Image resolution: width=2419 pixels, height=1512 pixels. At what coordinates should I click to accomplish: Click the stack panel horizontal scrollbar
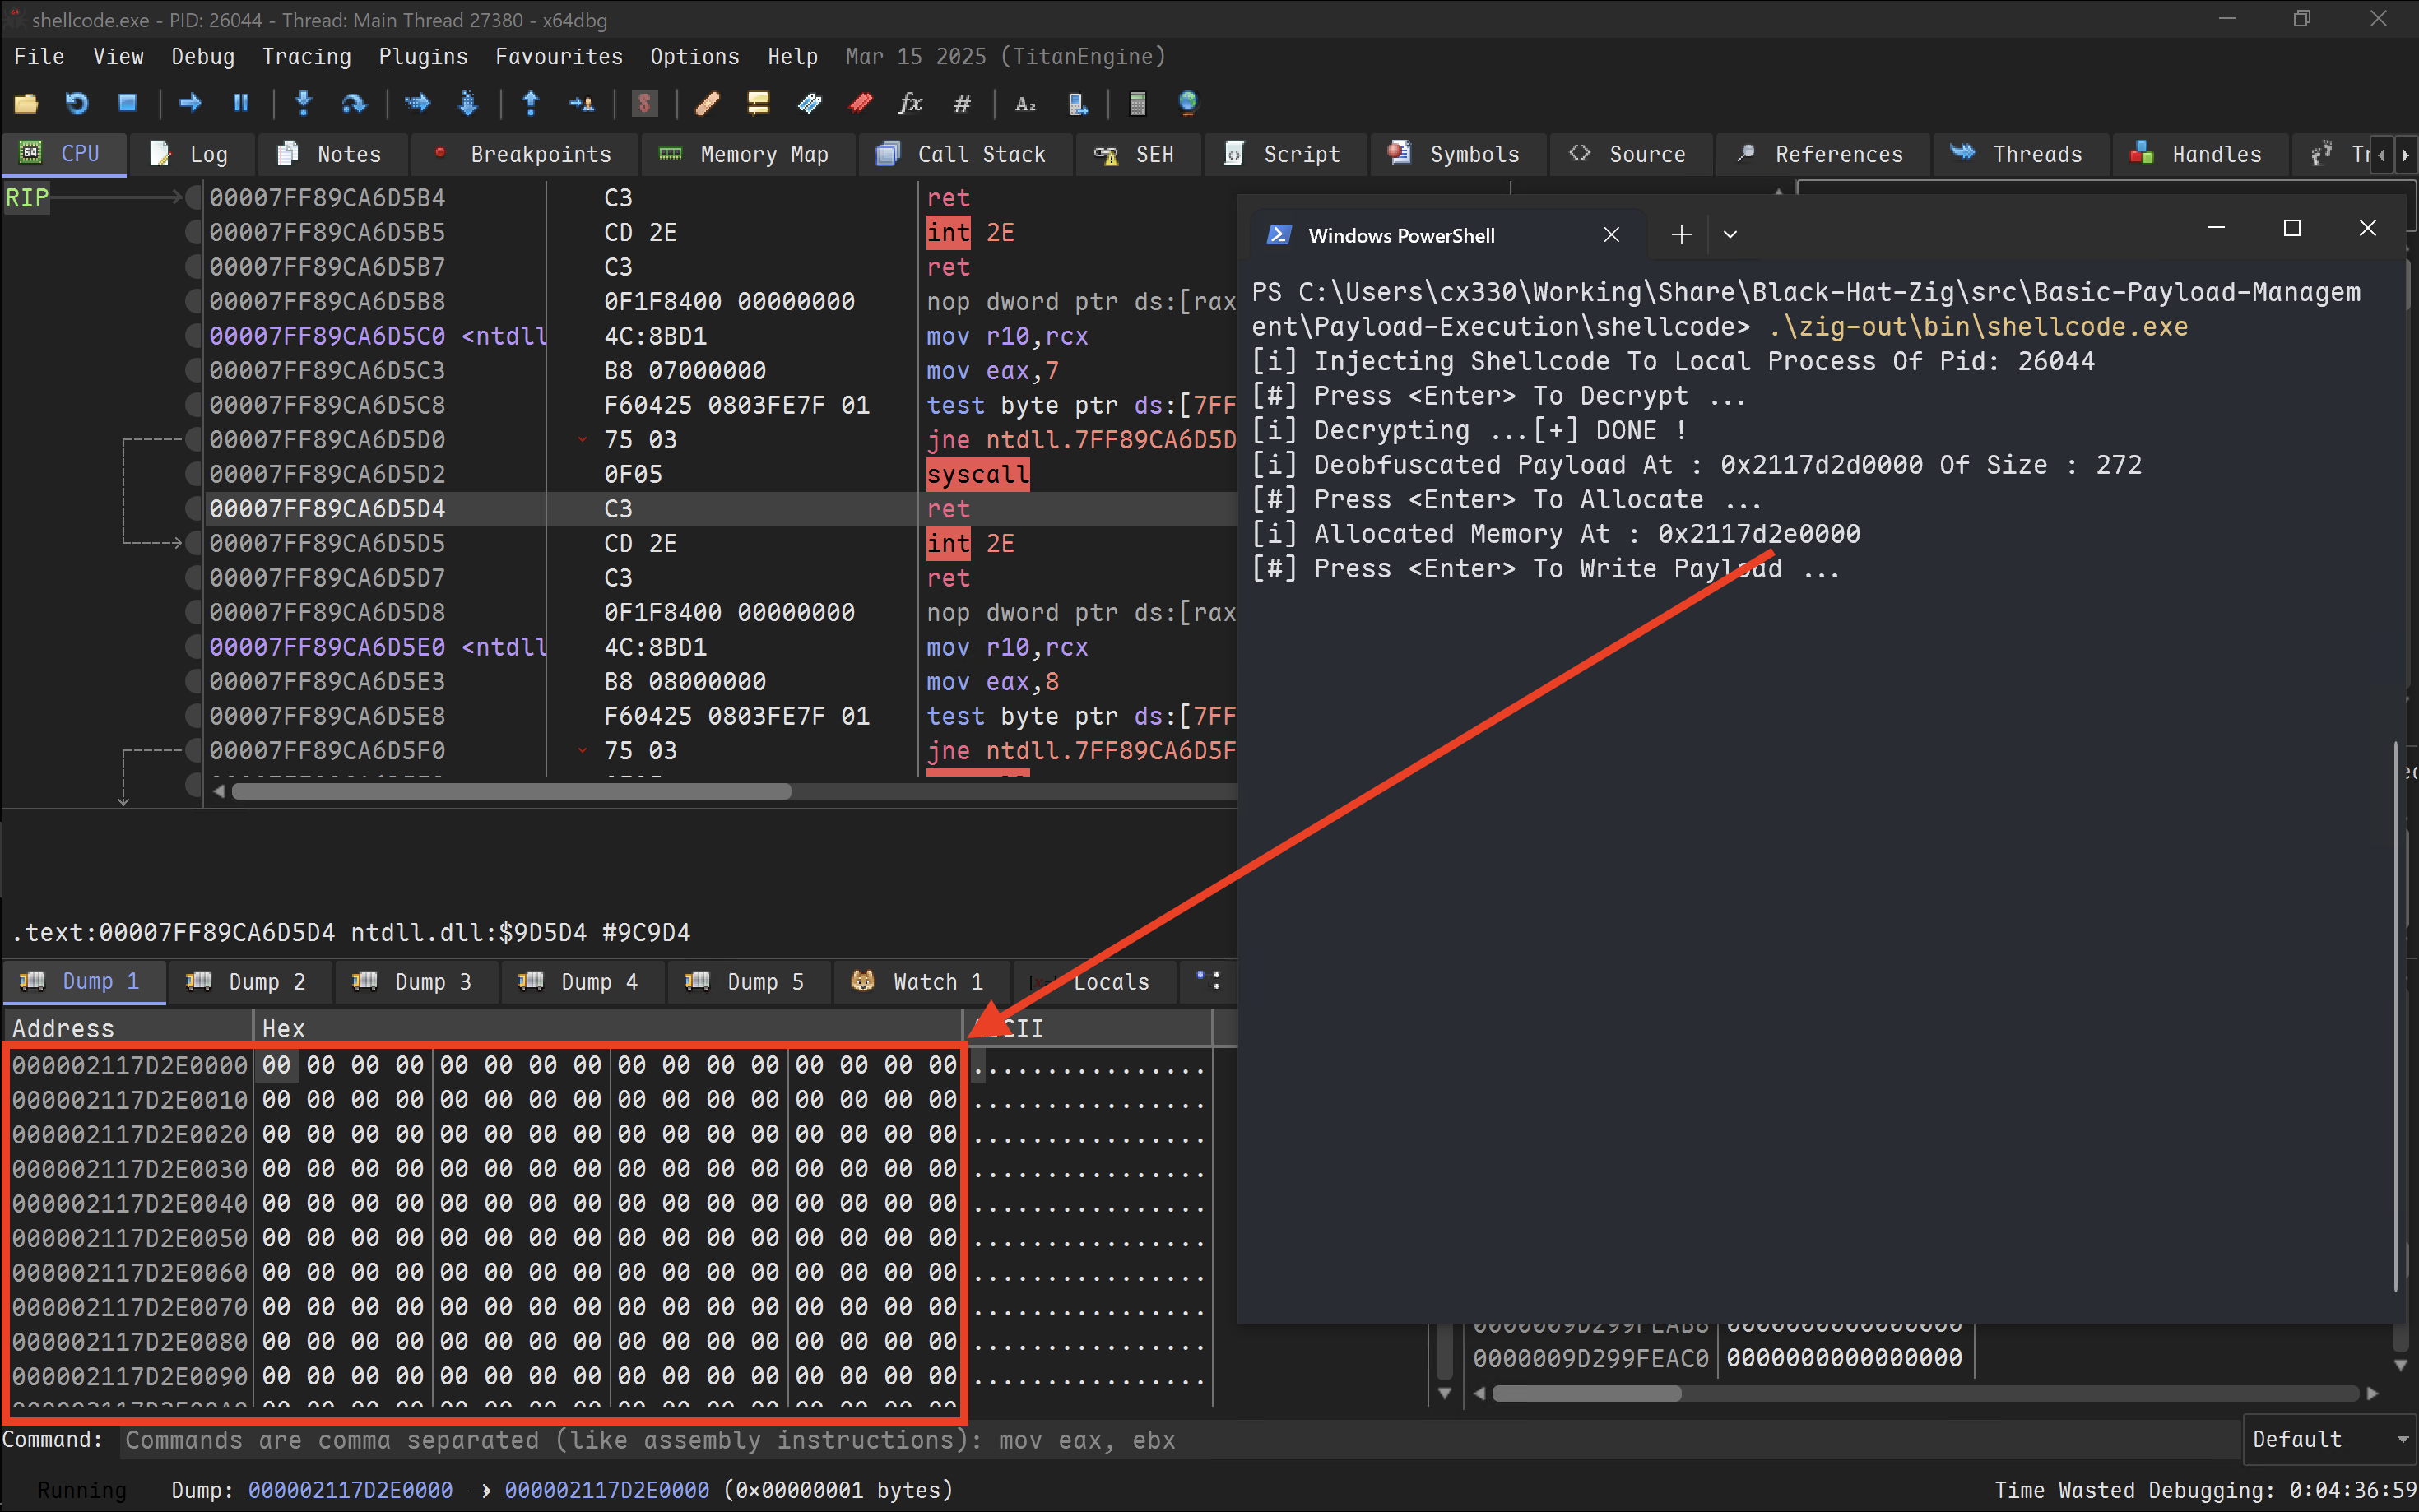(x=1587, y=1393)
